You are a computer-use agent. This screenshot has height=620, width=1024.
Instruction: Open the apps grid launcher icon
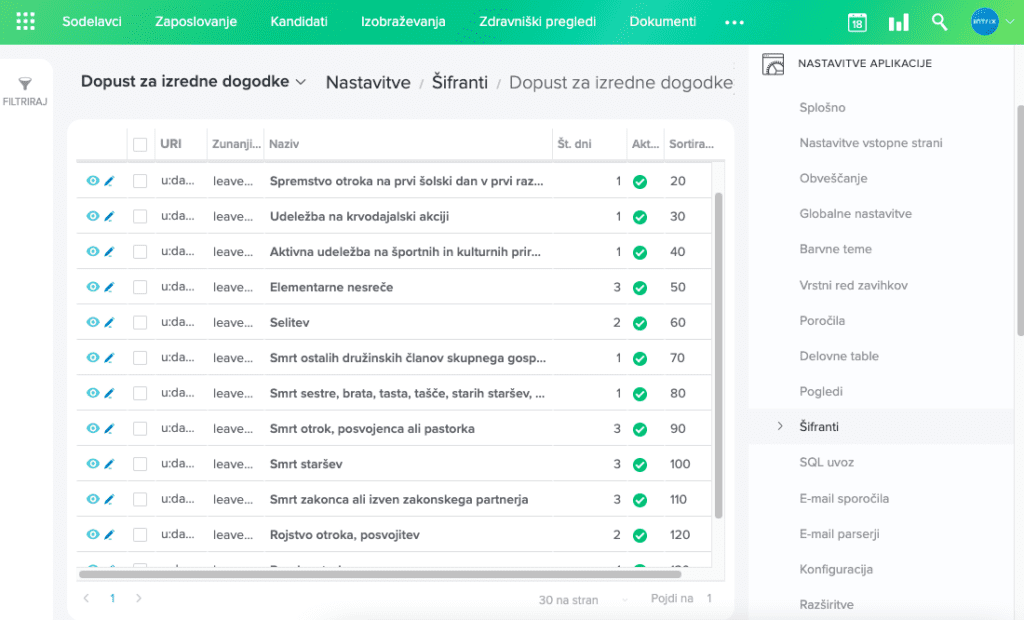coord(26,22)
